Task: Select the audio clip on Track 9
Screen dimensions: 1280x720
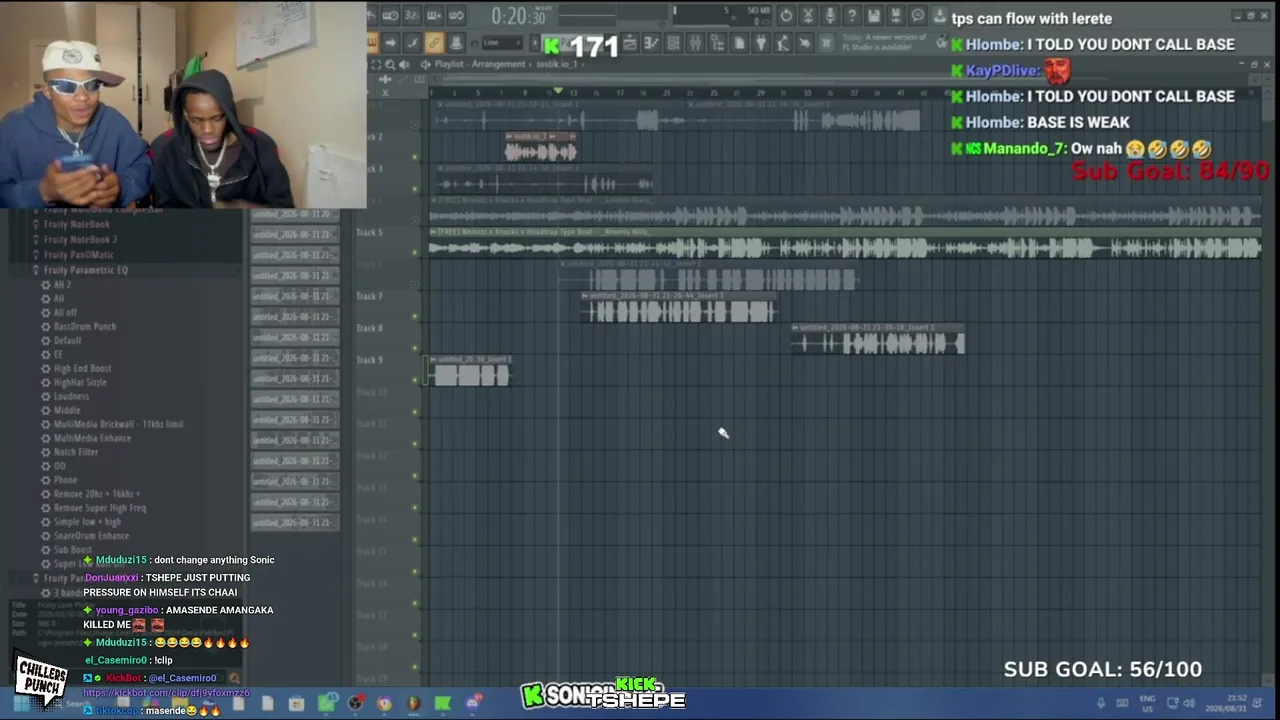Action: point(470,371)
